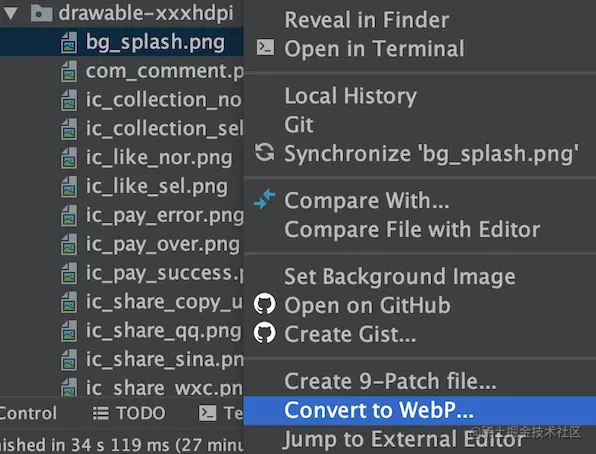Select ic_like_nor.png in project tree
The image size is (596, 454).
[159, 158]
